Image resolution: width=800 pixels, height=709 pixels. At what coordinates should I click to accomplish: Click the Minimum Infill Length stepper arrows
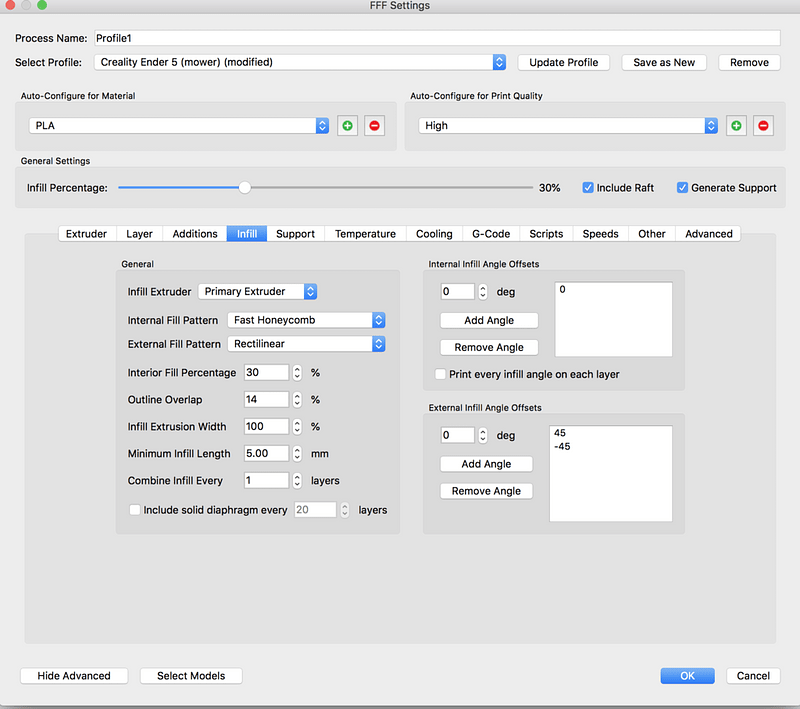tap(297, 453)
